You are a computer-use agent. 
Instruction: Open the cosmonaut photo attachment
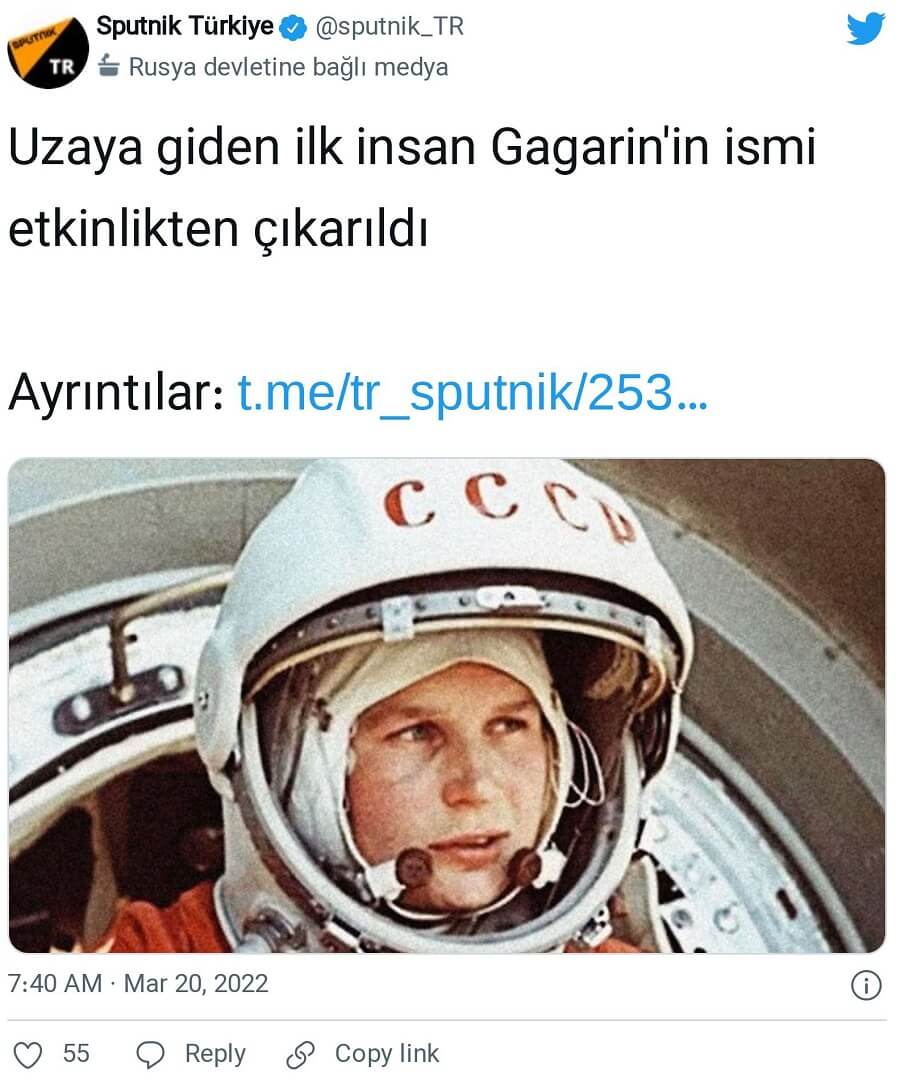[x=447, y=705]
